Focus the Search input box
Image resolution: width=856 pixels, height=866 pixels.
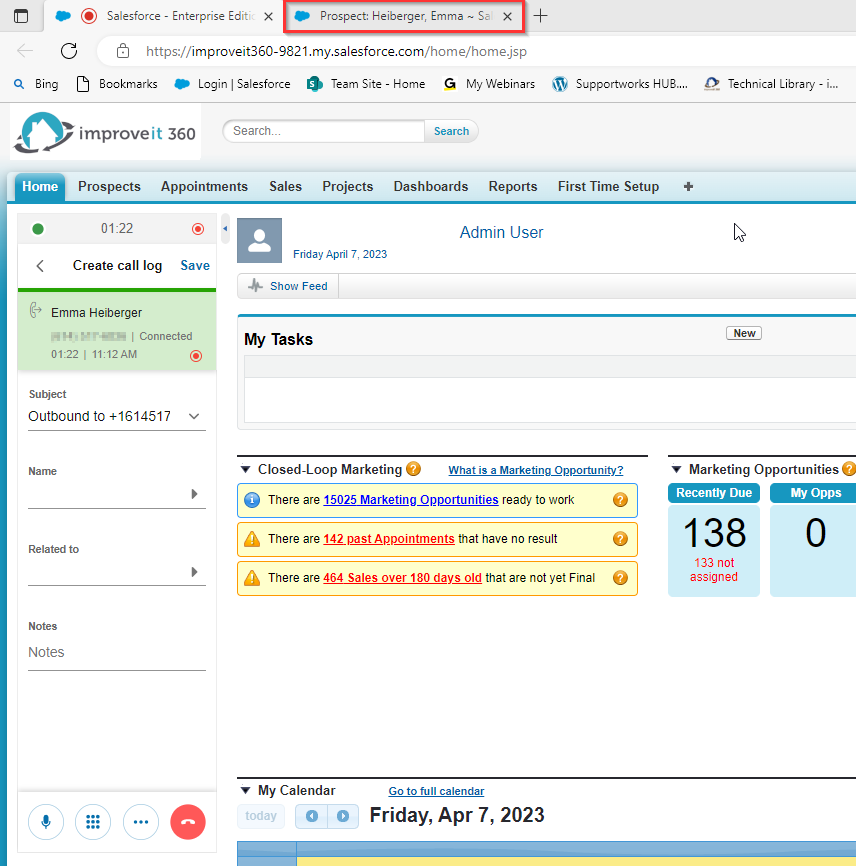324,131
